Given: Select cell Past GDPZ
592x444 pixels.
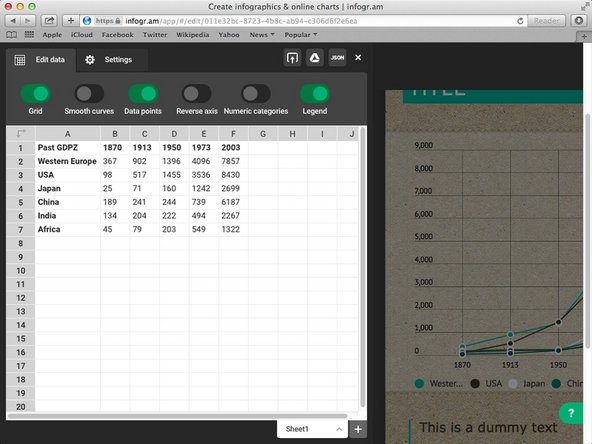Looking at the screenshot, I should [x=68, y=148].
